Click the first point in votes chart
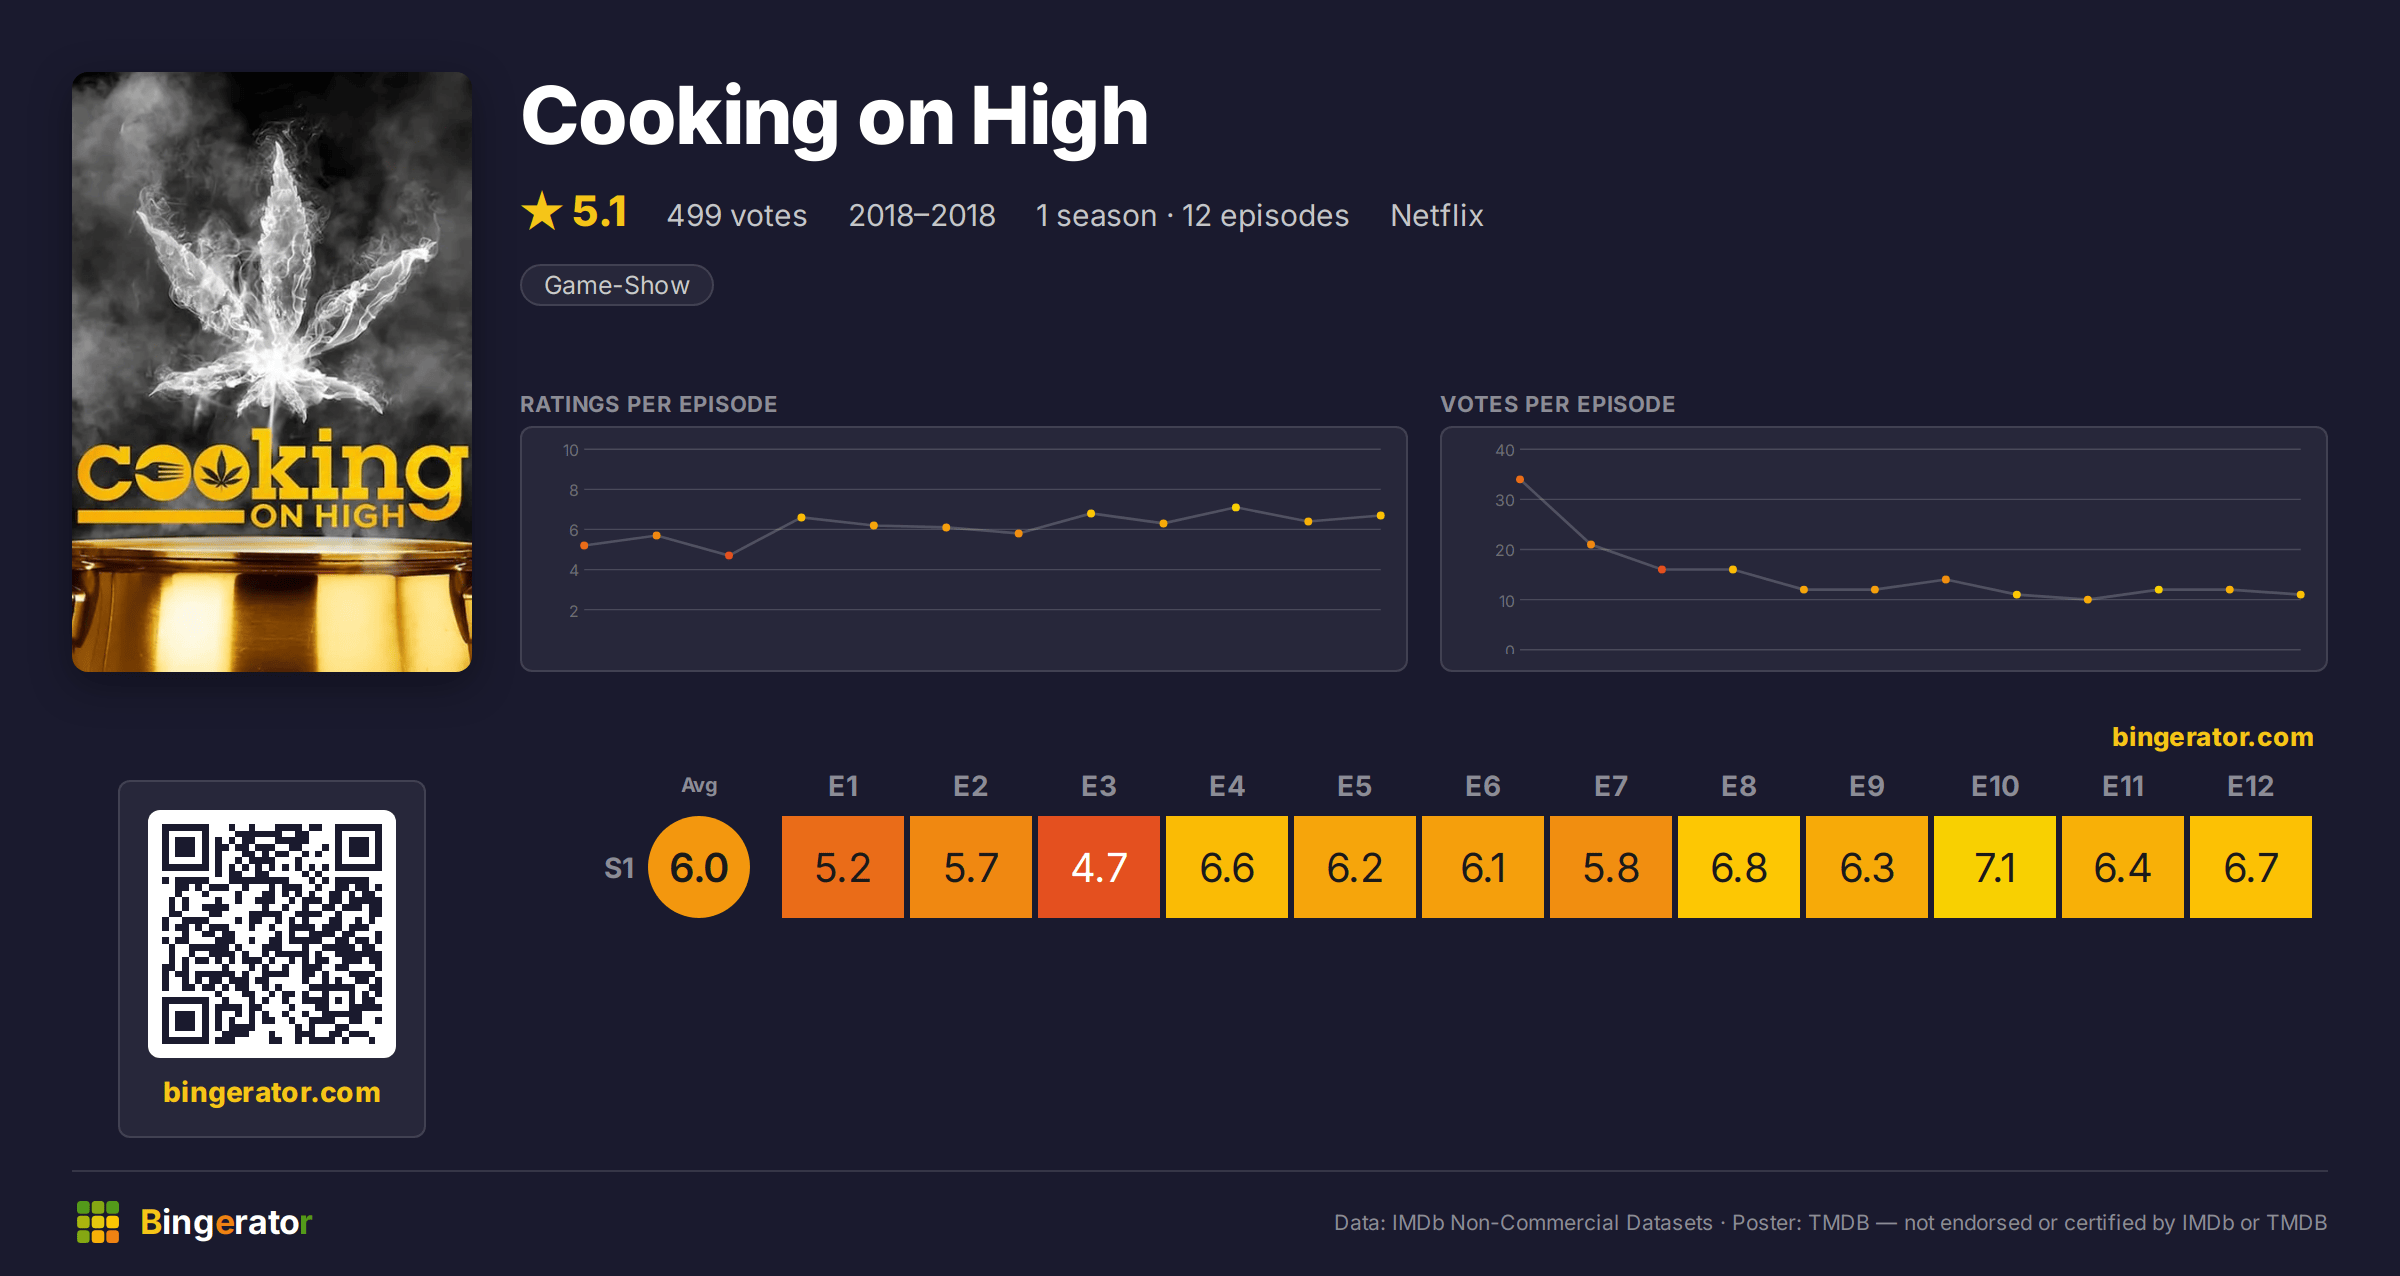Screen dimensions: 2400x1276 [x=1520, y=480]
